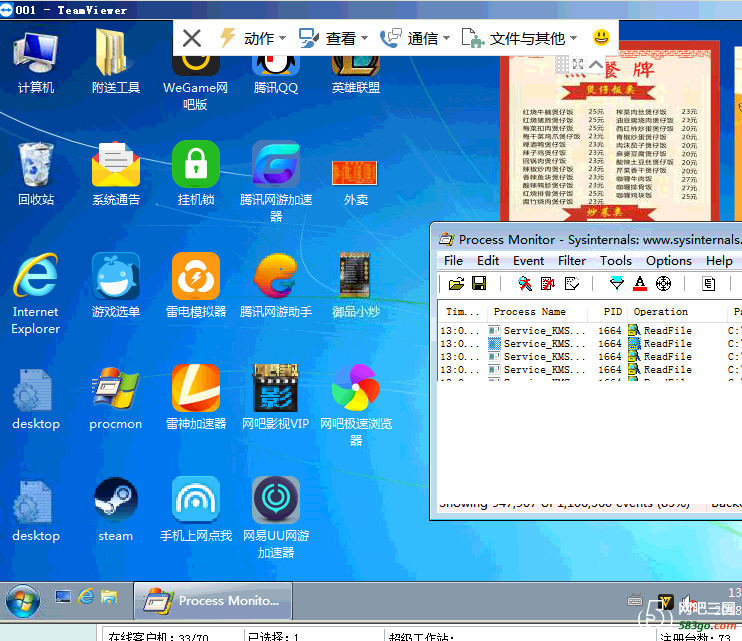This screenshot has height=641, width=742.
Task: Open the 雷神加速器 icon
Action: (x=196, y=397)
